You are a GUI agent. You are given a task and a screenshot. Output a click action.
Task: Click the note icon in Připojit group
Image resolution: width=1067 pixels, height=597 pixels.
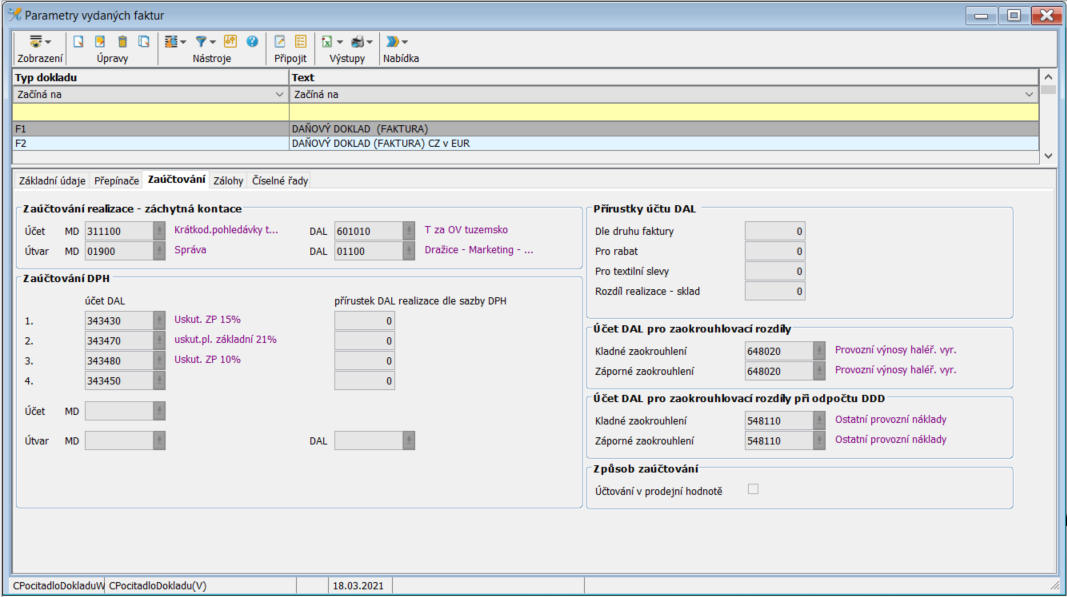pyautogui.click(x=280, y=42)
